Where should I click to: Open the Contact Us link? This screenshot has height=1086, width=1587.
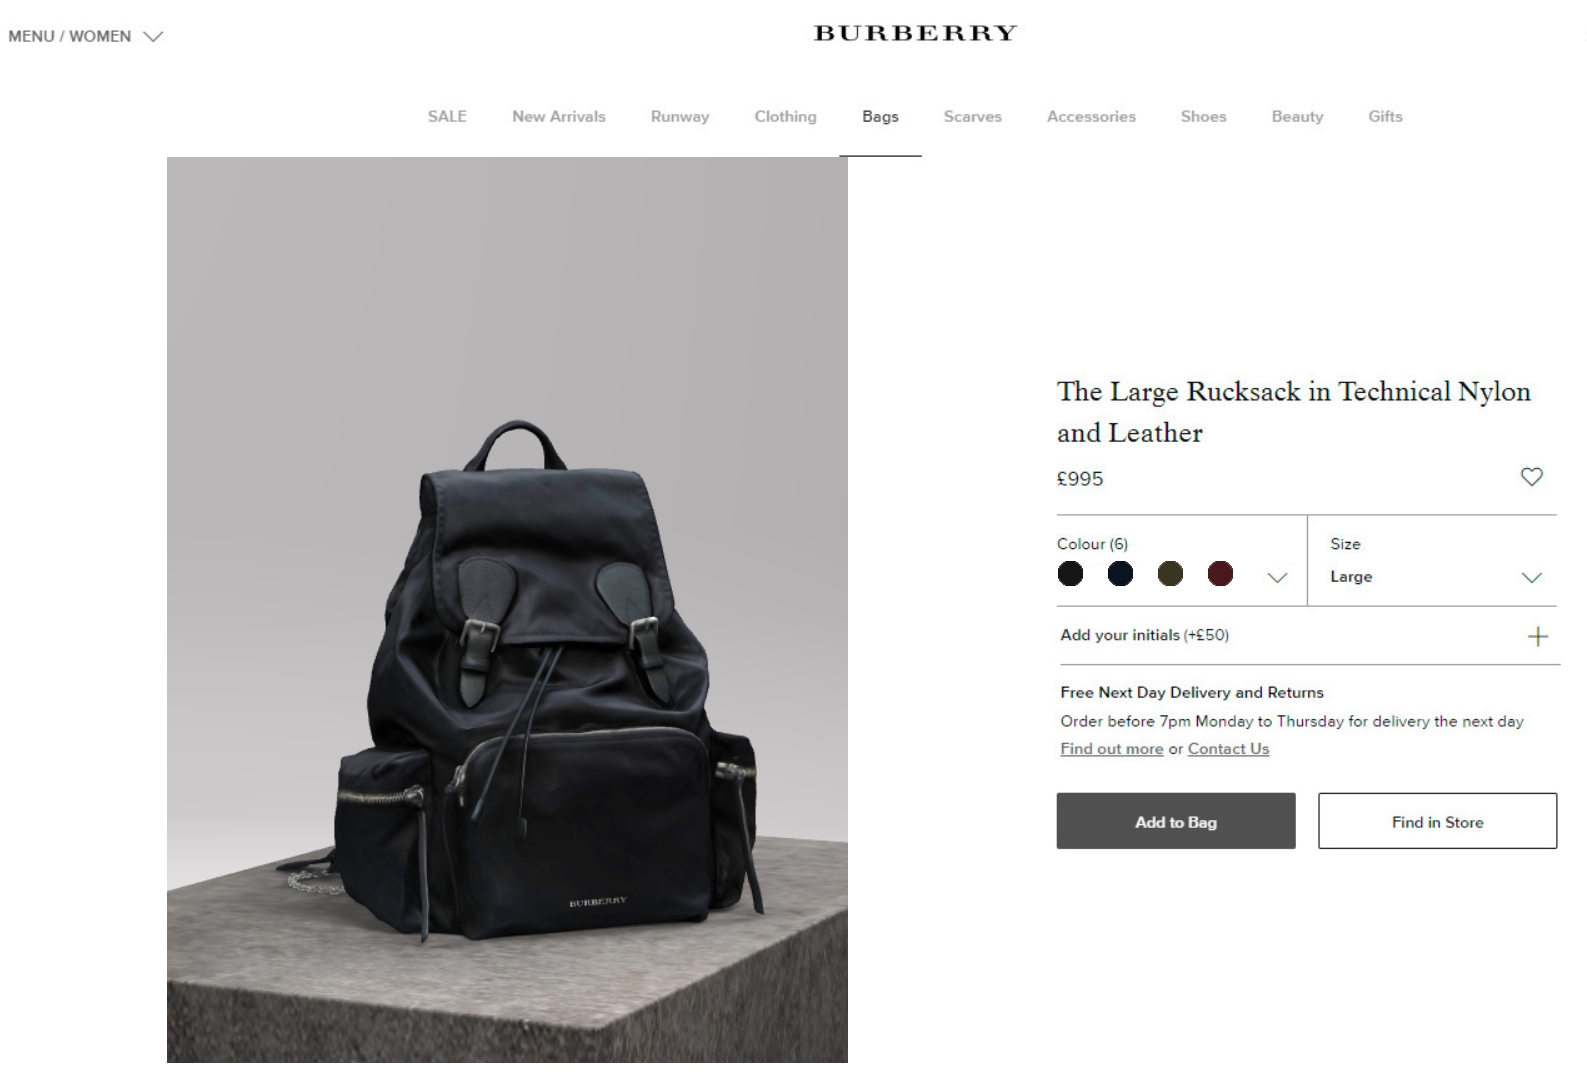tap(1228, 749)
